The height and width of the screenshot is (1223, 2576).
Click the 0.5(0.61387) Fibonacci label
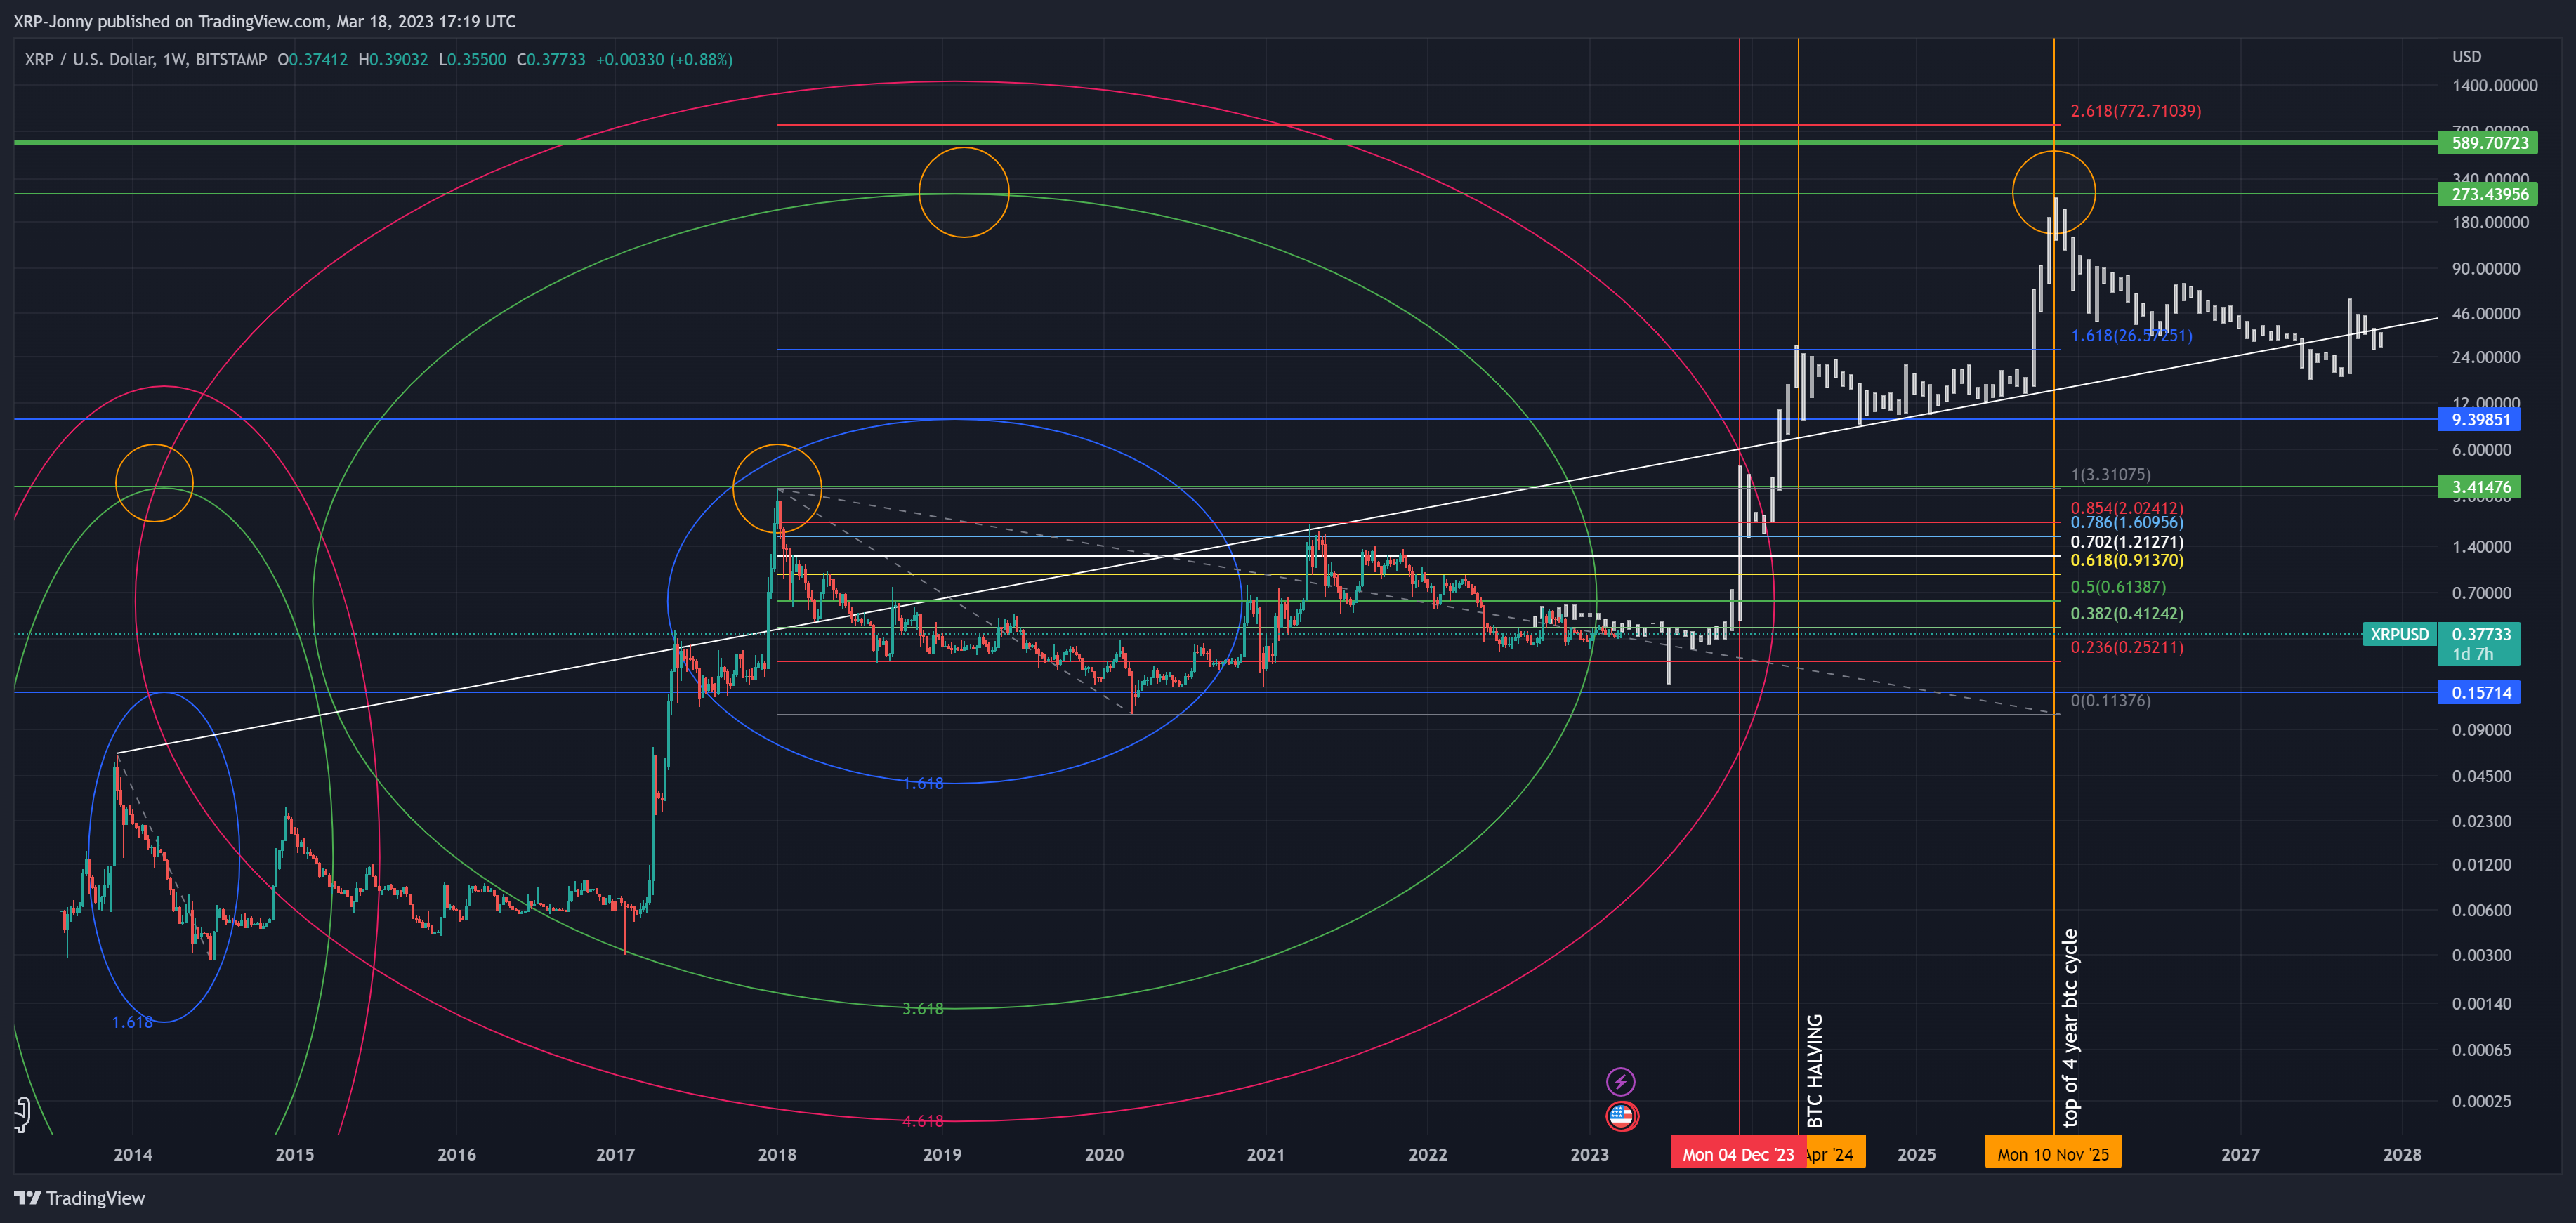[x=2118, y=587]
